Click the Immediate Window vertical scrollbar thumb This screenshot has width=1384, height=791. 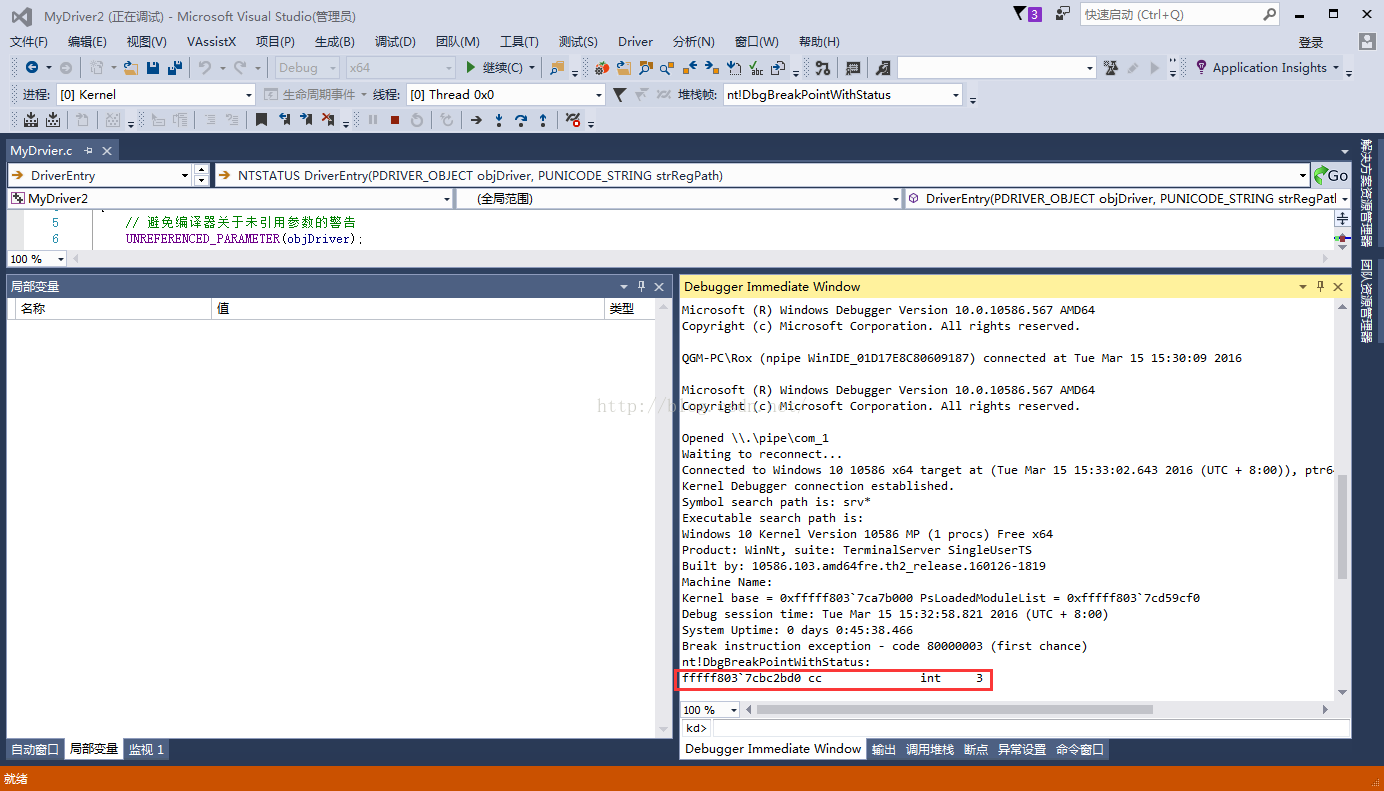(x=1342, y=526)
